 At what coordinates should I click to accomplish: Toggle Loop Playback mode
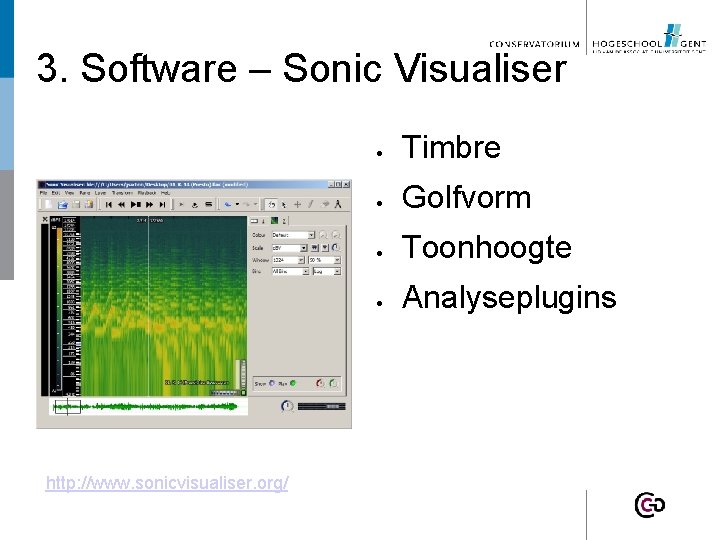(195, 205)
